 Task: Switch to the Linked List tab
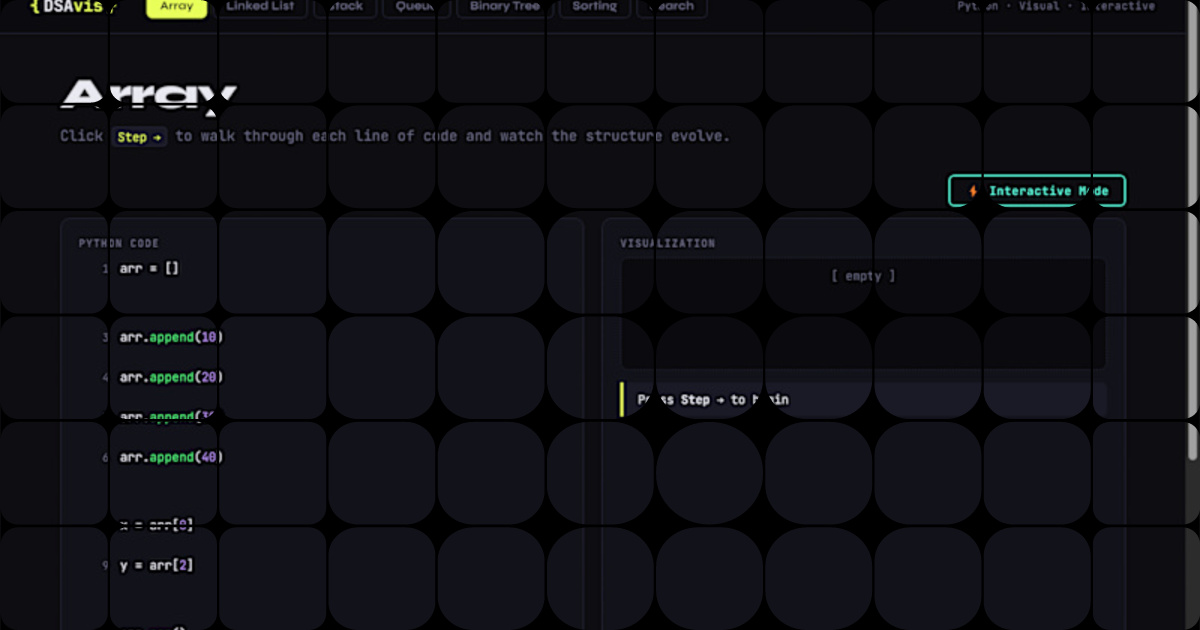[x=260, y=7]
